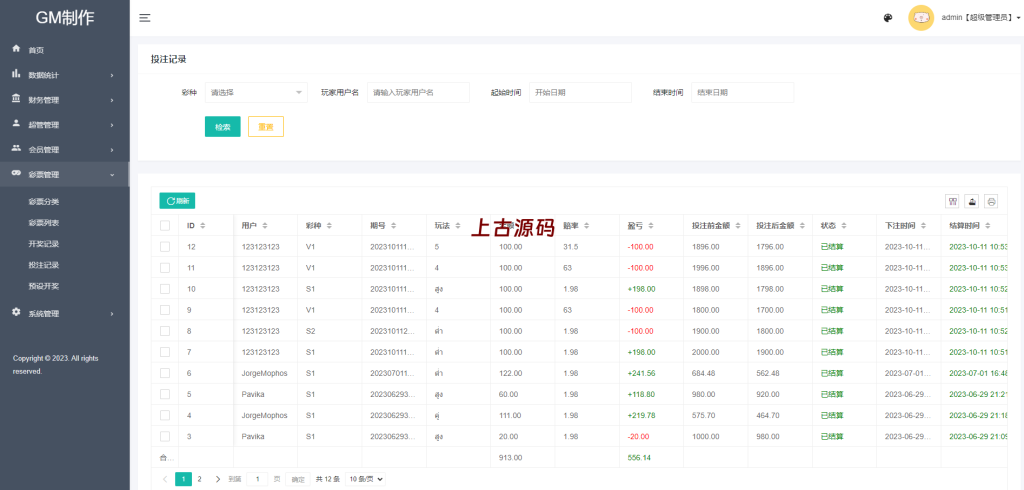The image size is (1024, 490).
Task: Check the row with ID 11
Action: 165,268
